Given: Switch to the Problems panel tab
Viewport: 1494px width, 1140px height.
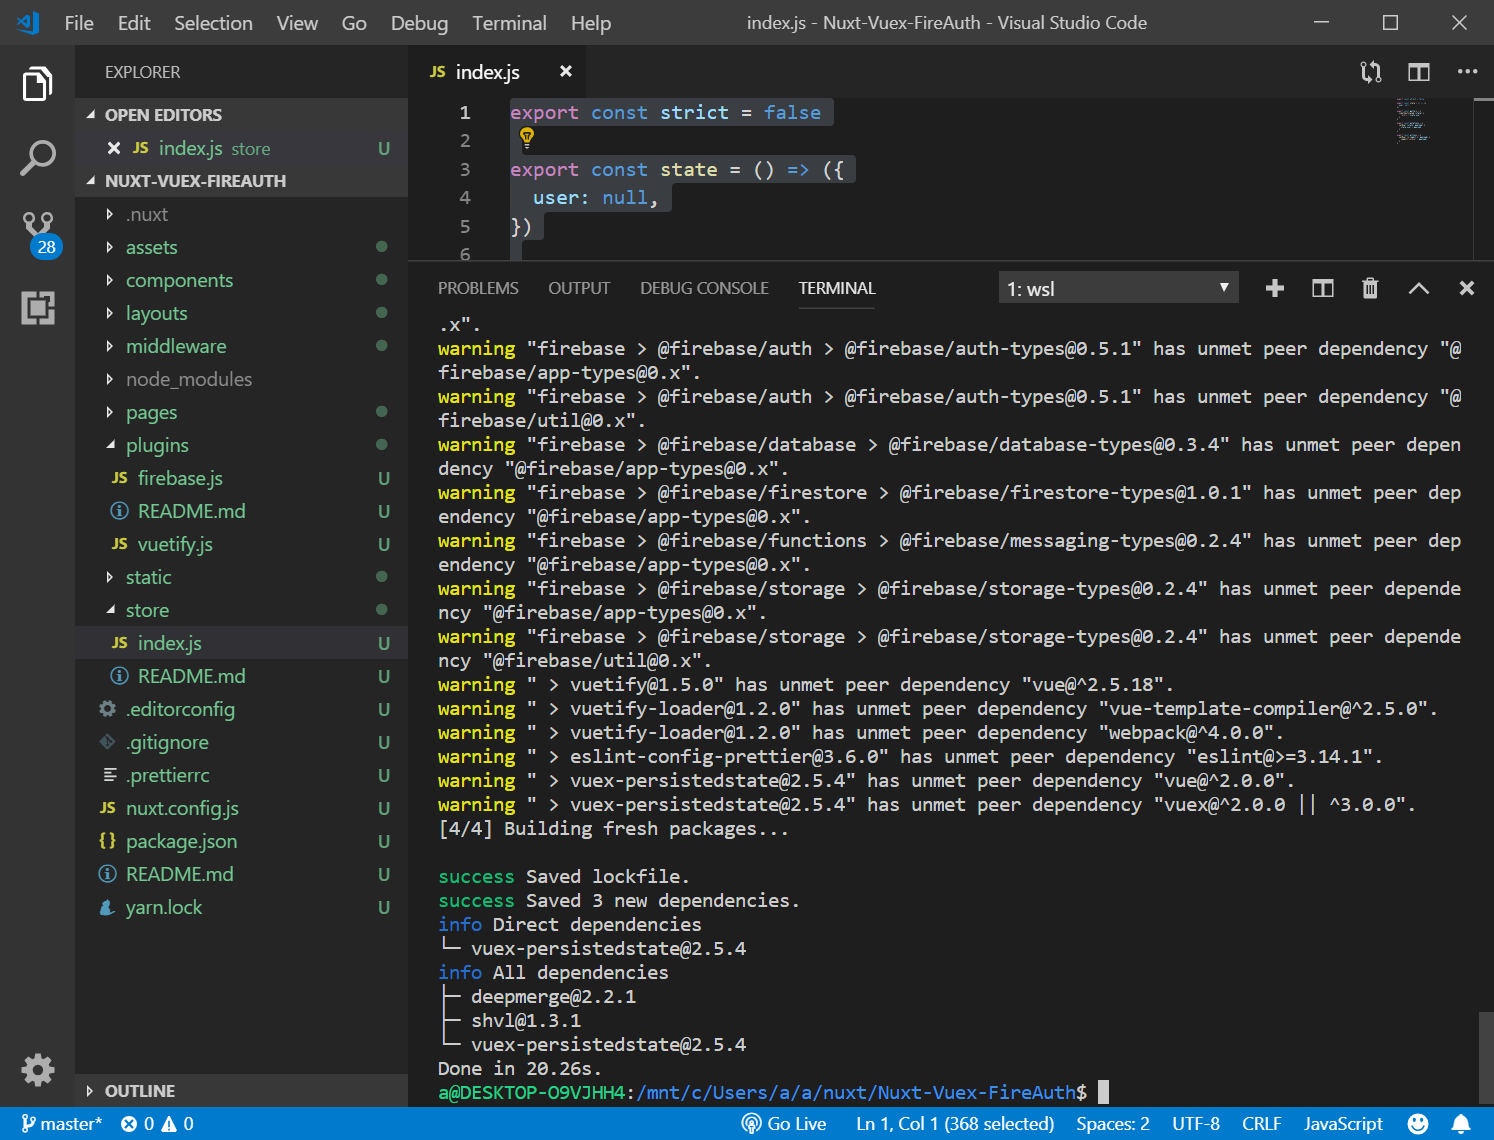Looking at the screenshot, I should tap(478, 288).
